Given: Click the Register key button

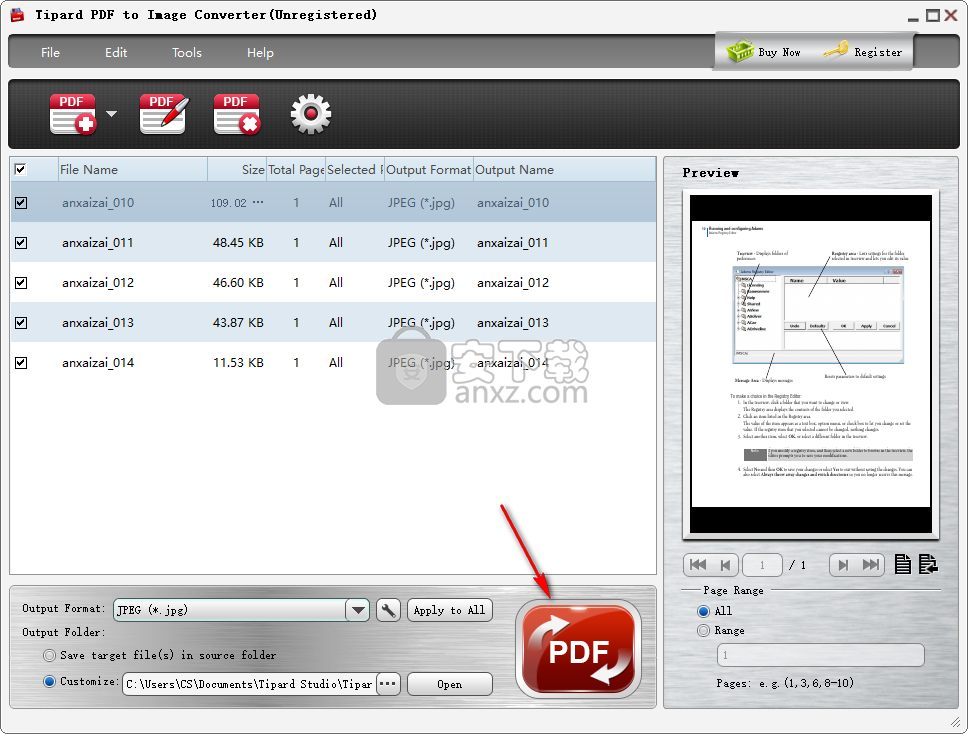Looking at the screenshot, I should tap(863, 52).
